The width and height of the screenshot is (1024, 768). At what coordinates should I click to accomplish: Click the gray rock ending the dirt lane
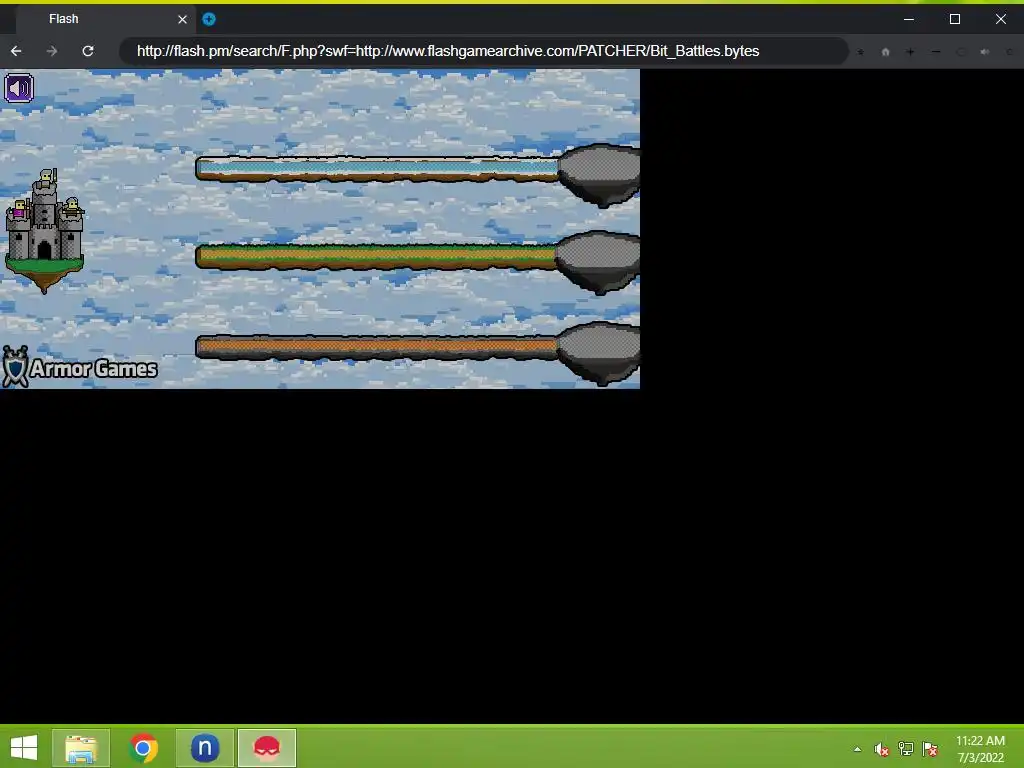click(600, 353)
